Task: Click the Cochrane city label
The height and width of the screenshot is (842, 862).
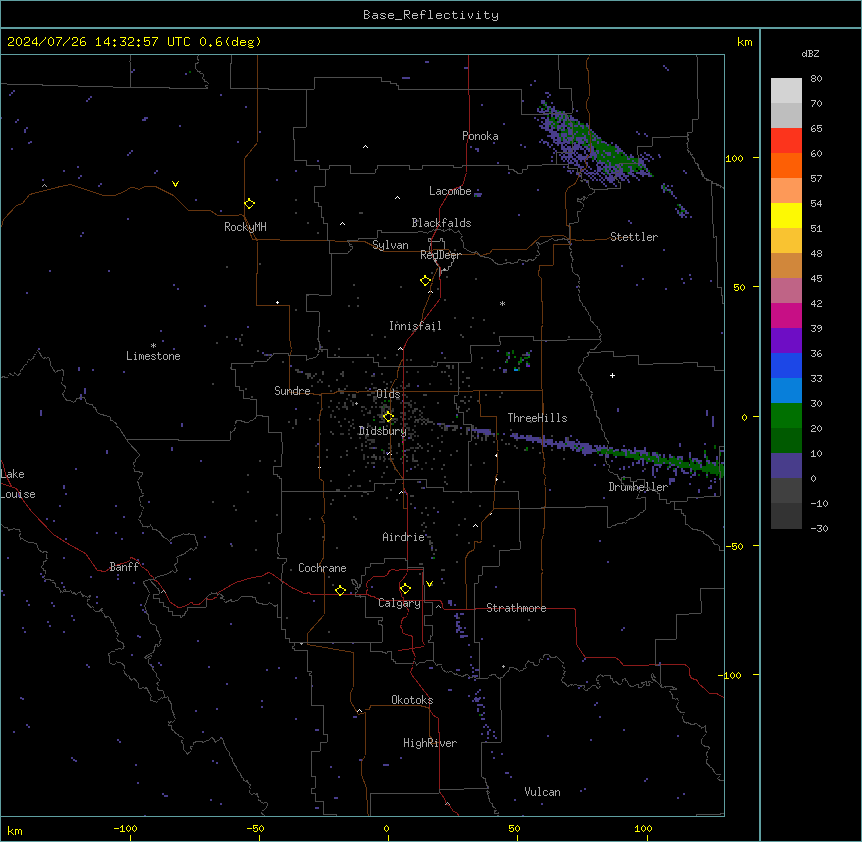Action: tap(322, 568)
